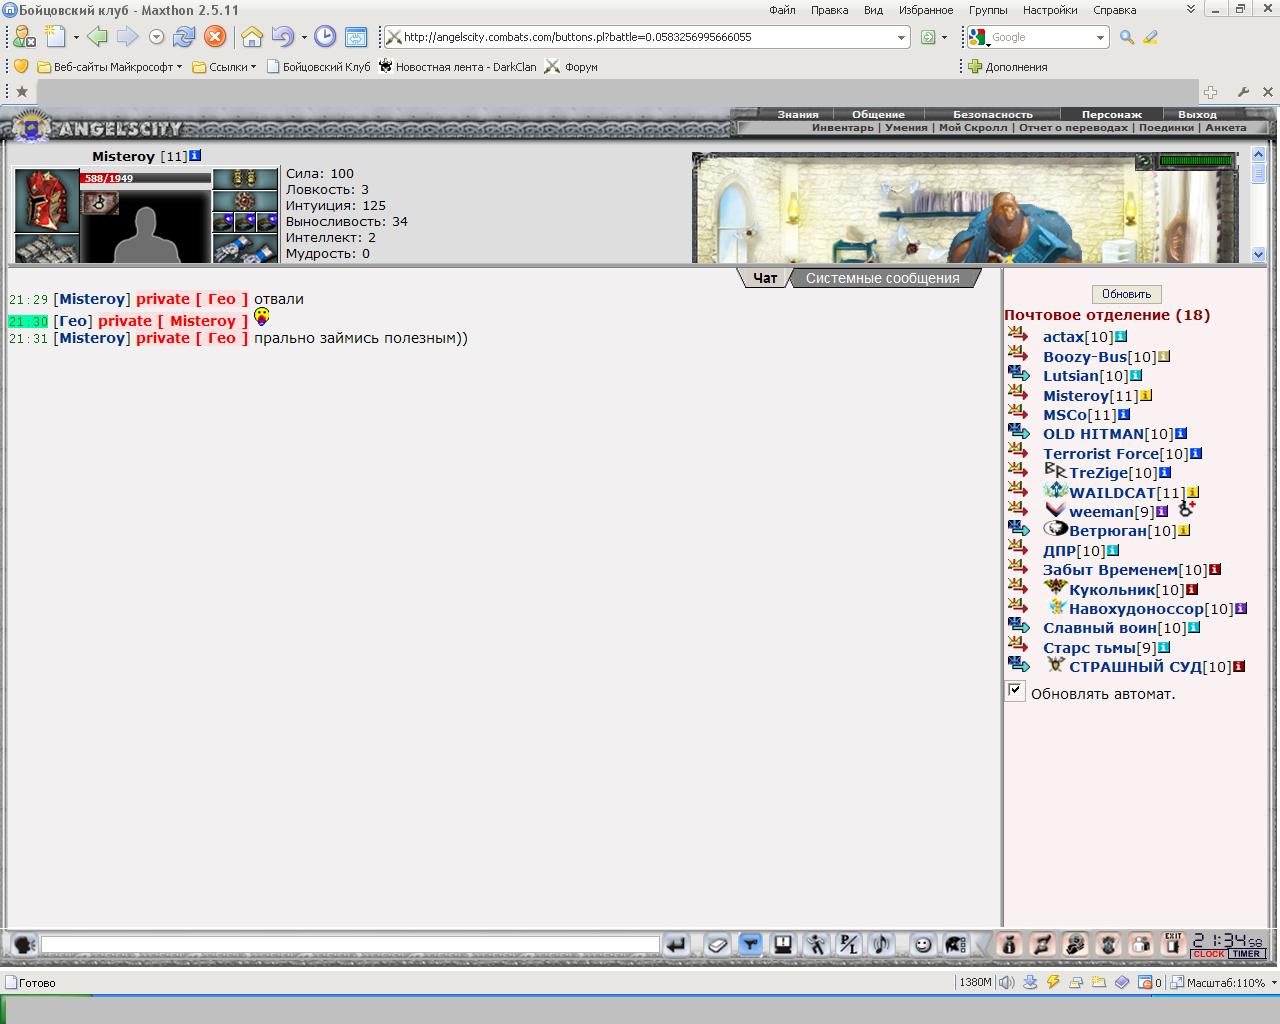
Task: Open the 'Персонаж' game menu
Action: (1111, 114)
